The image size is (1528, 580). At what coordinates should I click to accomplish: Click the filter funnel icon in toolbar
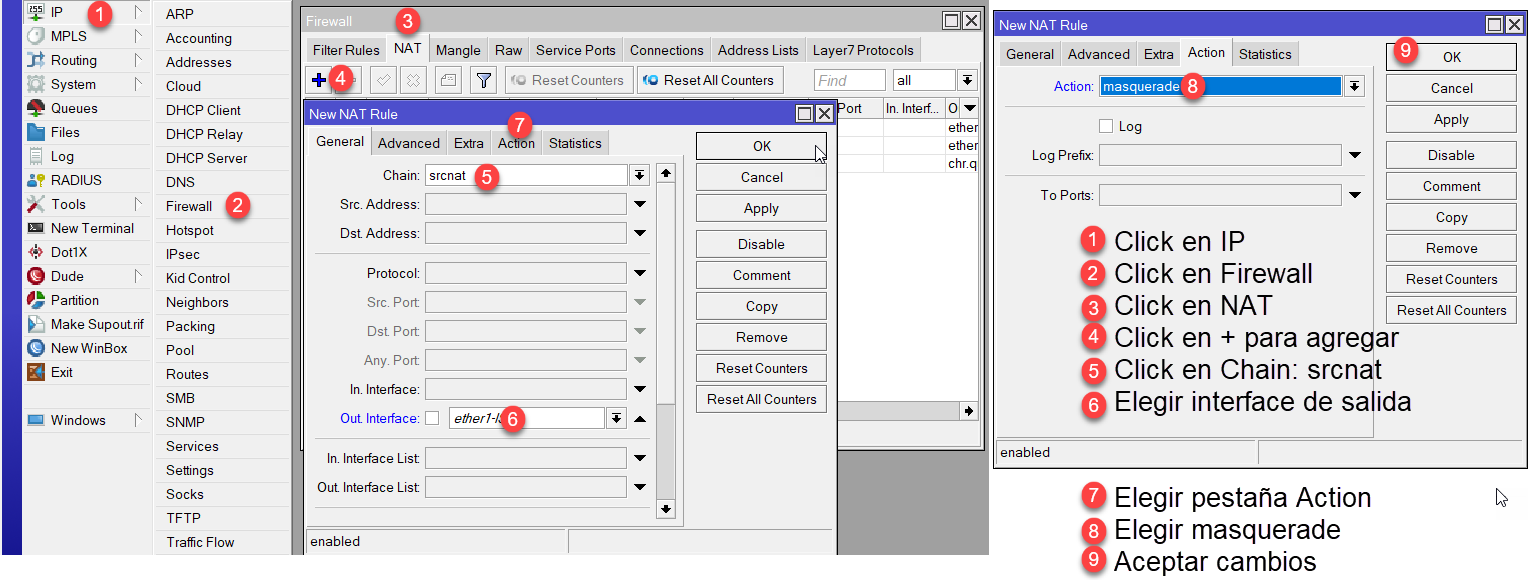click(483, 80)
